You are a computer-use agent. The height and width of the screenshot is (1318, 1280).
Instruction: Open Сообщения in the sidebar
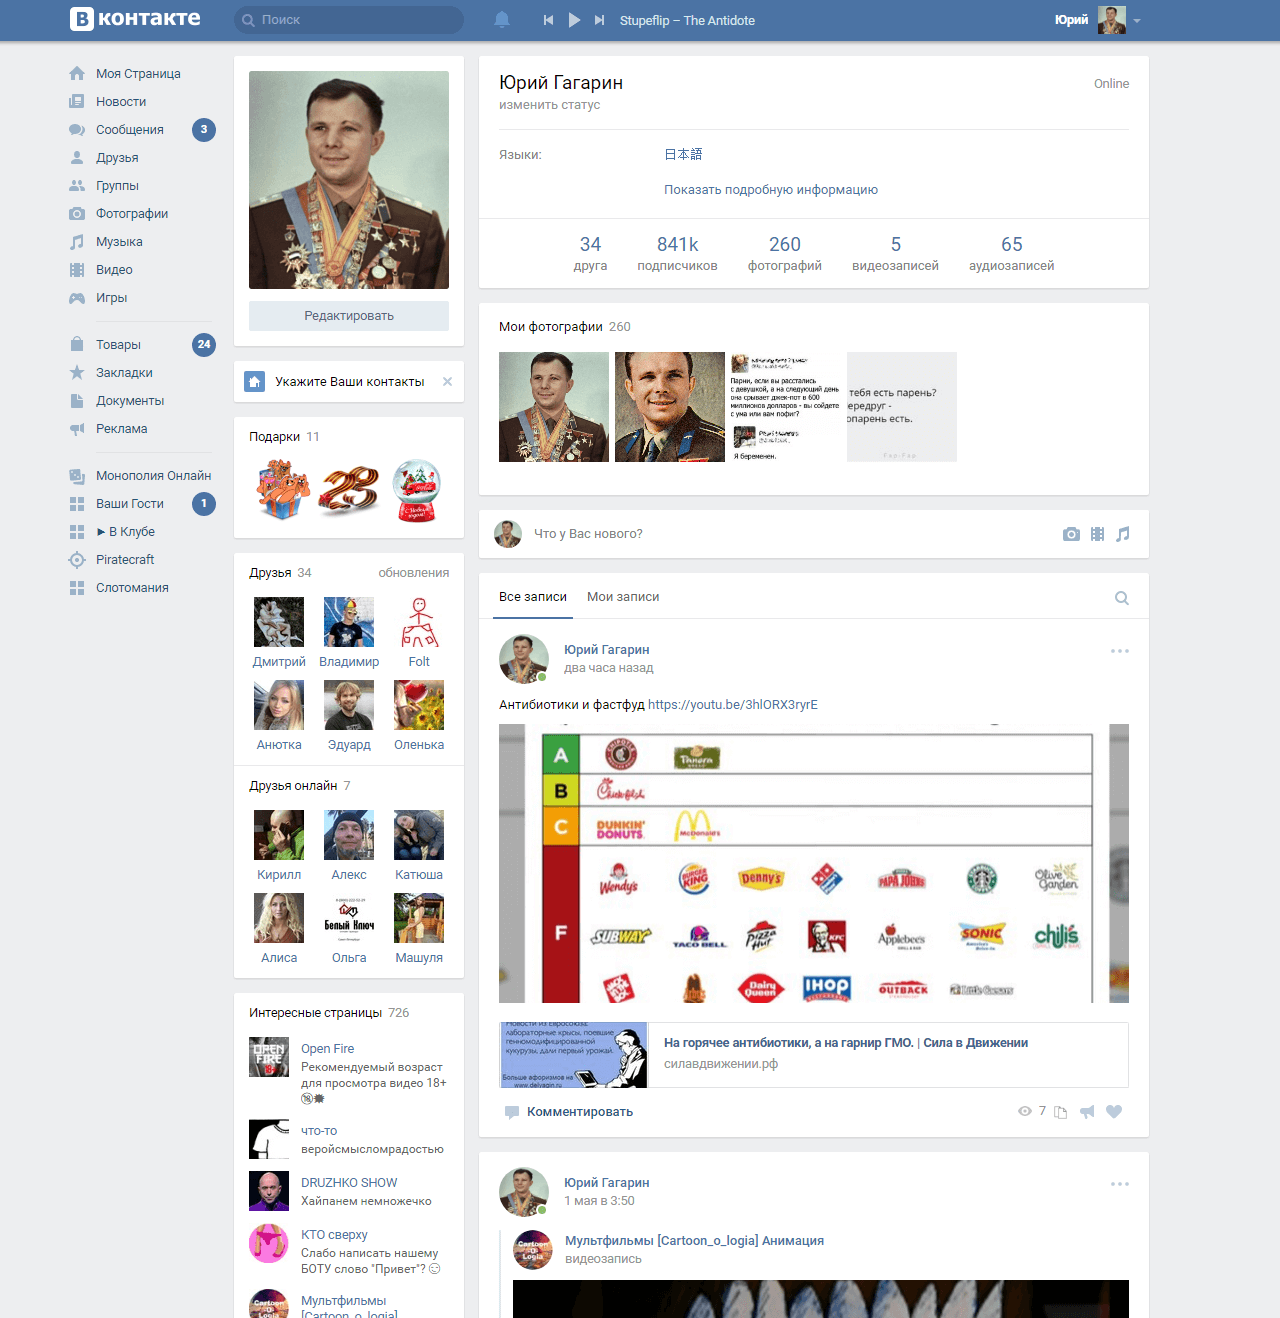tap(130, 130)
